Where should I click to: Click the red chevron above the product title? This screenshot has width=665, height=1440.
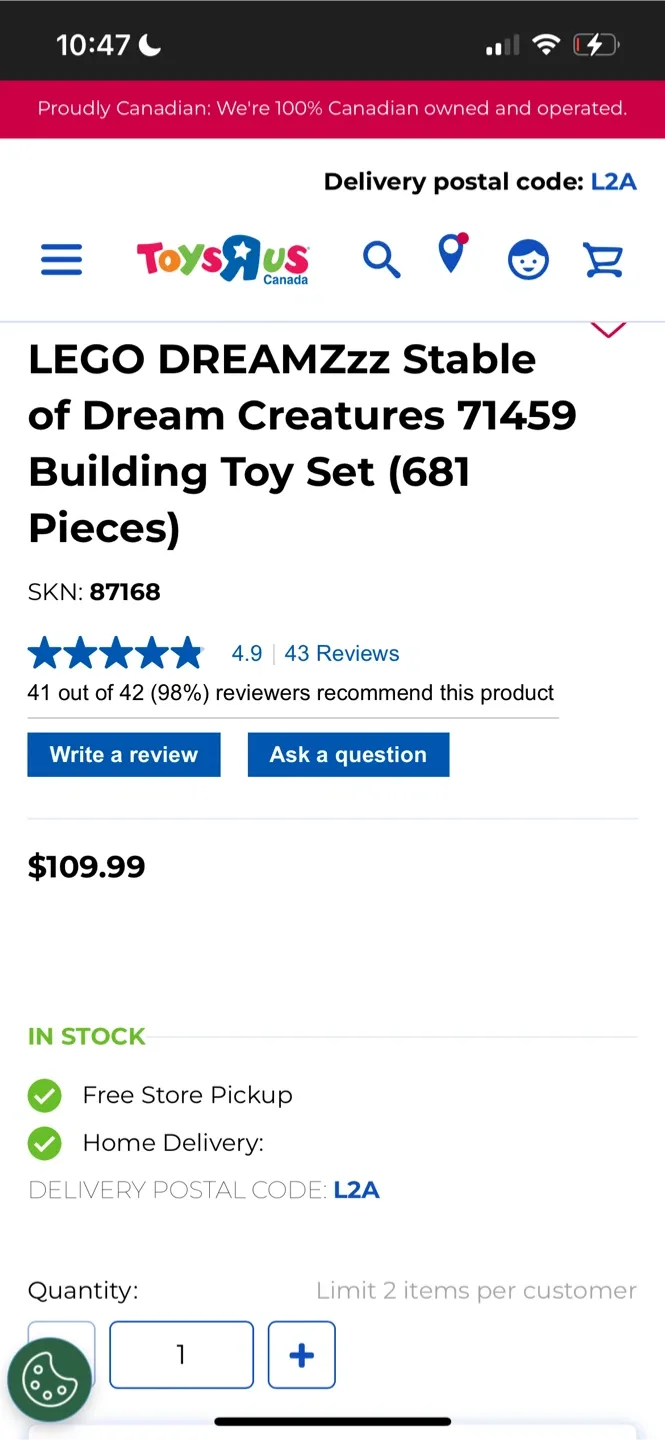(x=608, y=328)
